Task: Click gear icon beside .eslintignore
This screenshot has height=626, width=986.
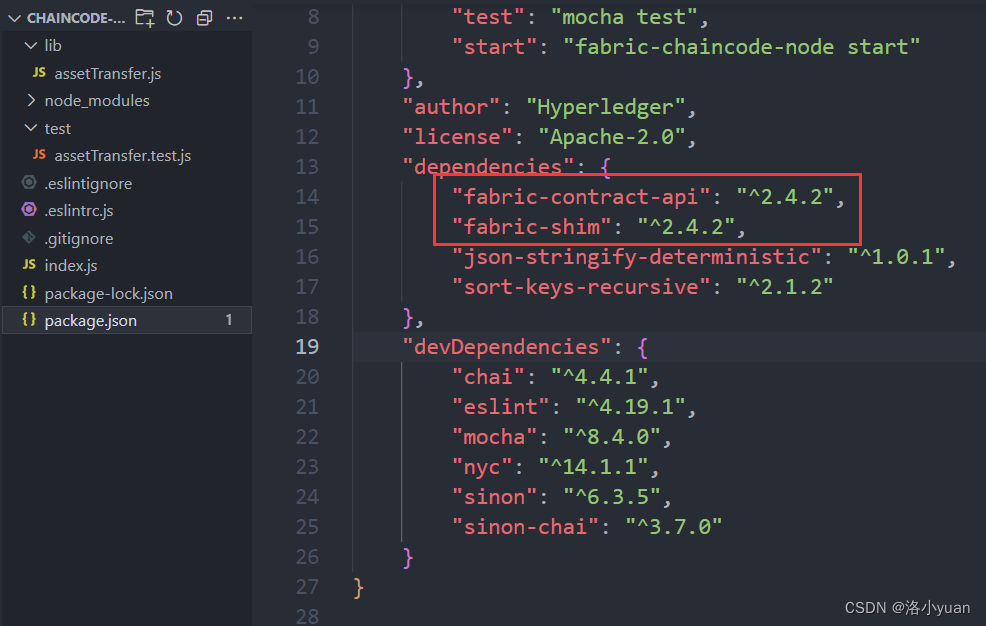Action: click(x=29, y=182)
